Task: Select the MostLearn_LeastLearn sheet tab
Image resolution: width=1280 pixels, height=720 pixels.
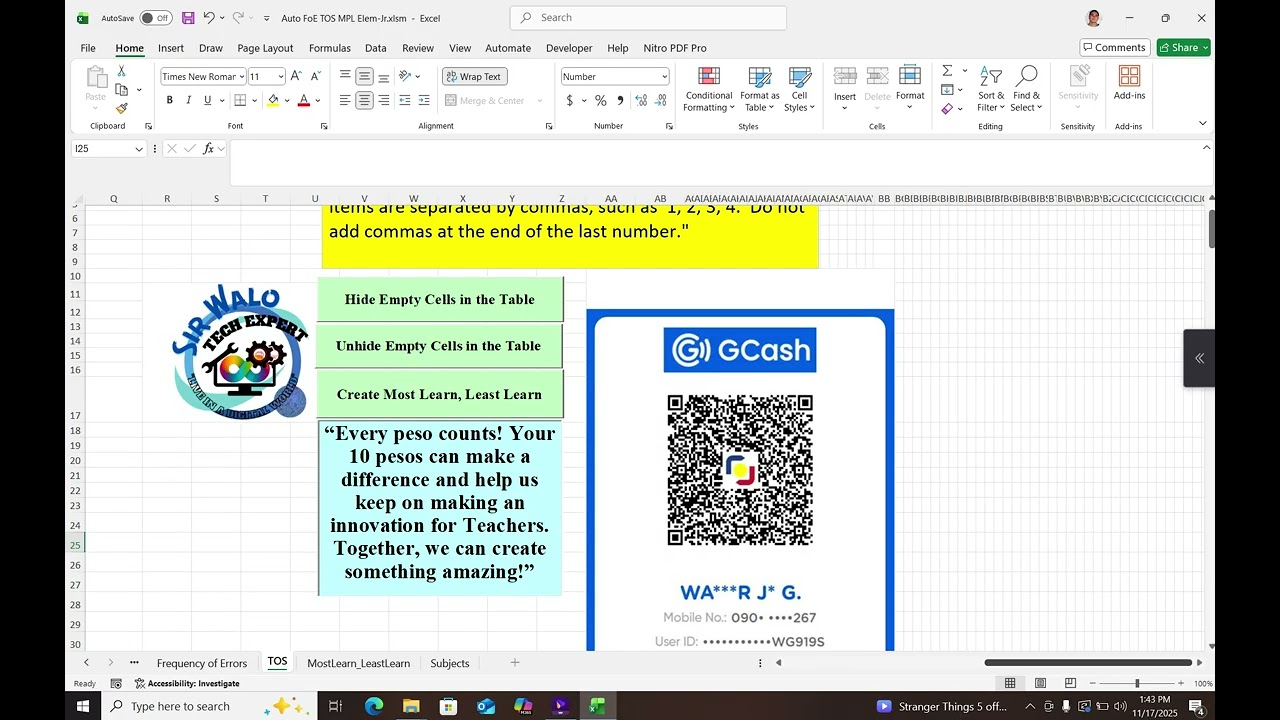Action: (x=358, y=663)
